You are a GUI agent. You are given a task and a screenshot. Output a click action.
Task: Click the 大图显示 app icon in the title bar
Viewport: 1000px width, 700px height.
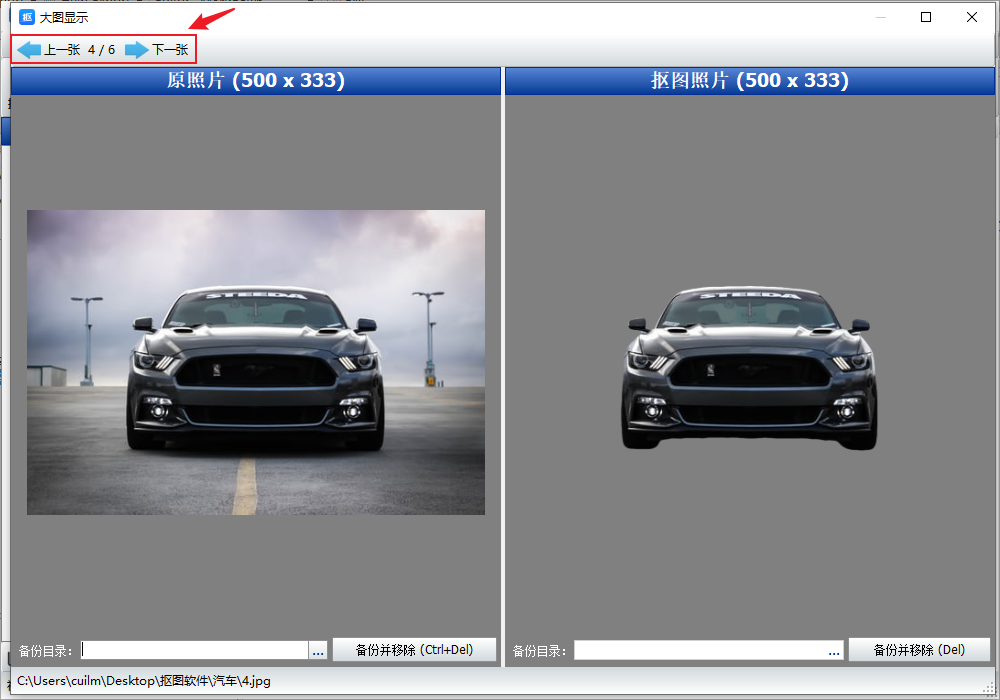point(28,17)
